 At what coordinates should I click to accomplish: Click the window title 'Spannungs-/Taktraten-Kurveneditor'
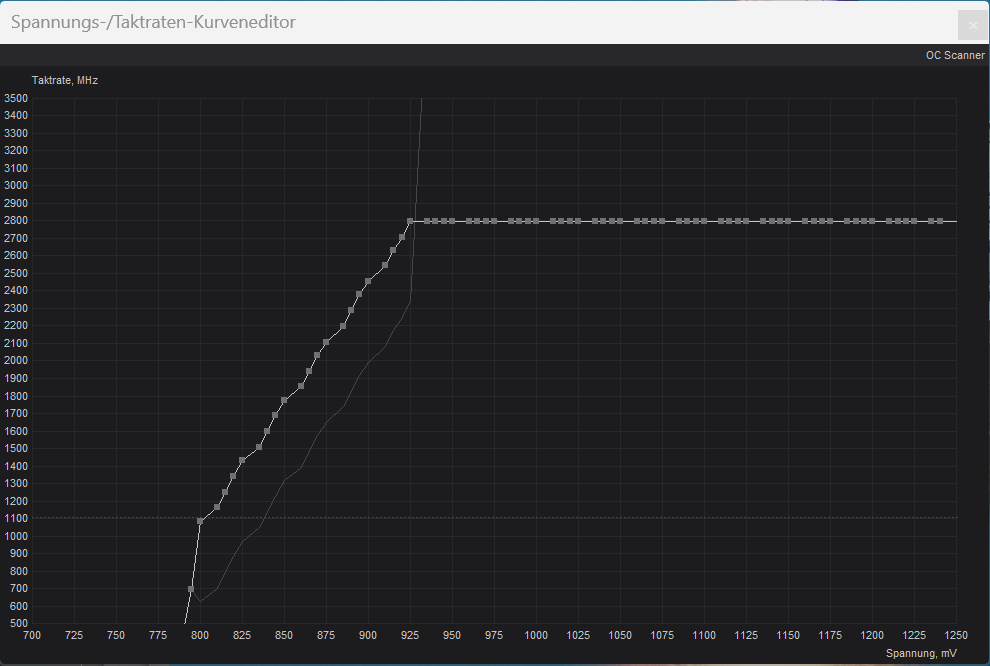[153, 22]
